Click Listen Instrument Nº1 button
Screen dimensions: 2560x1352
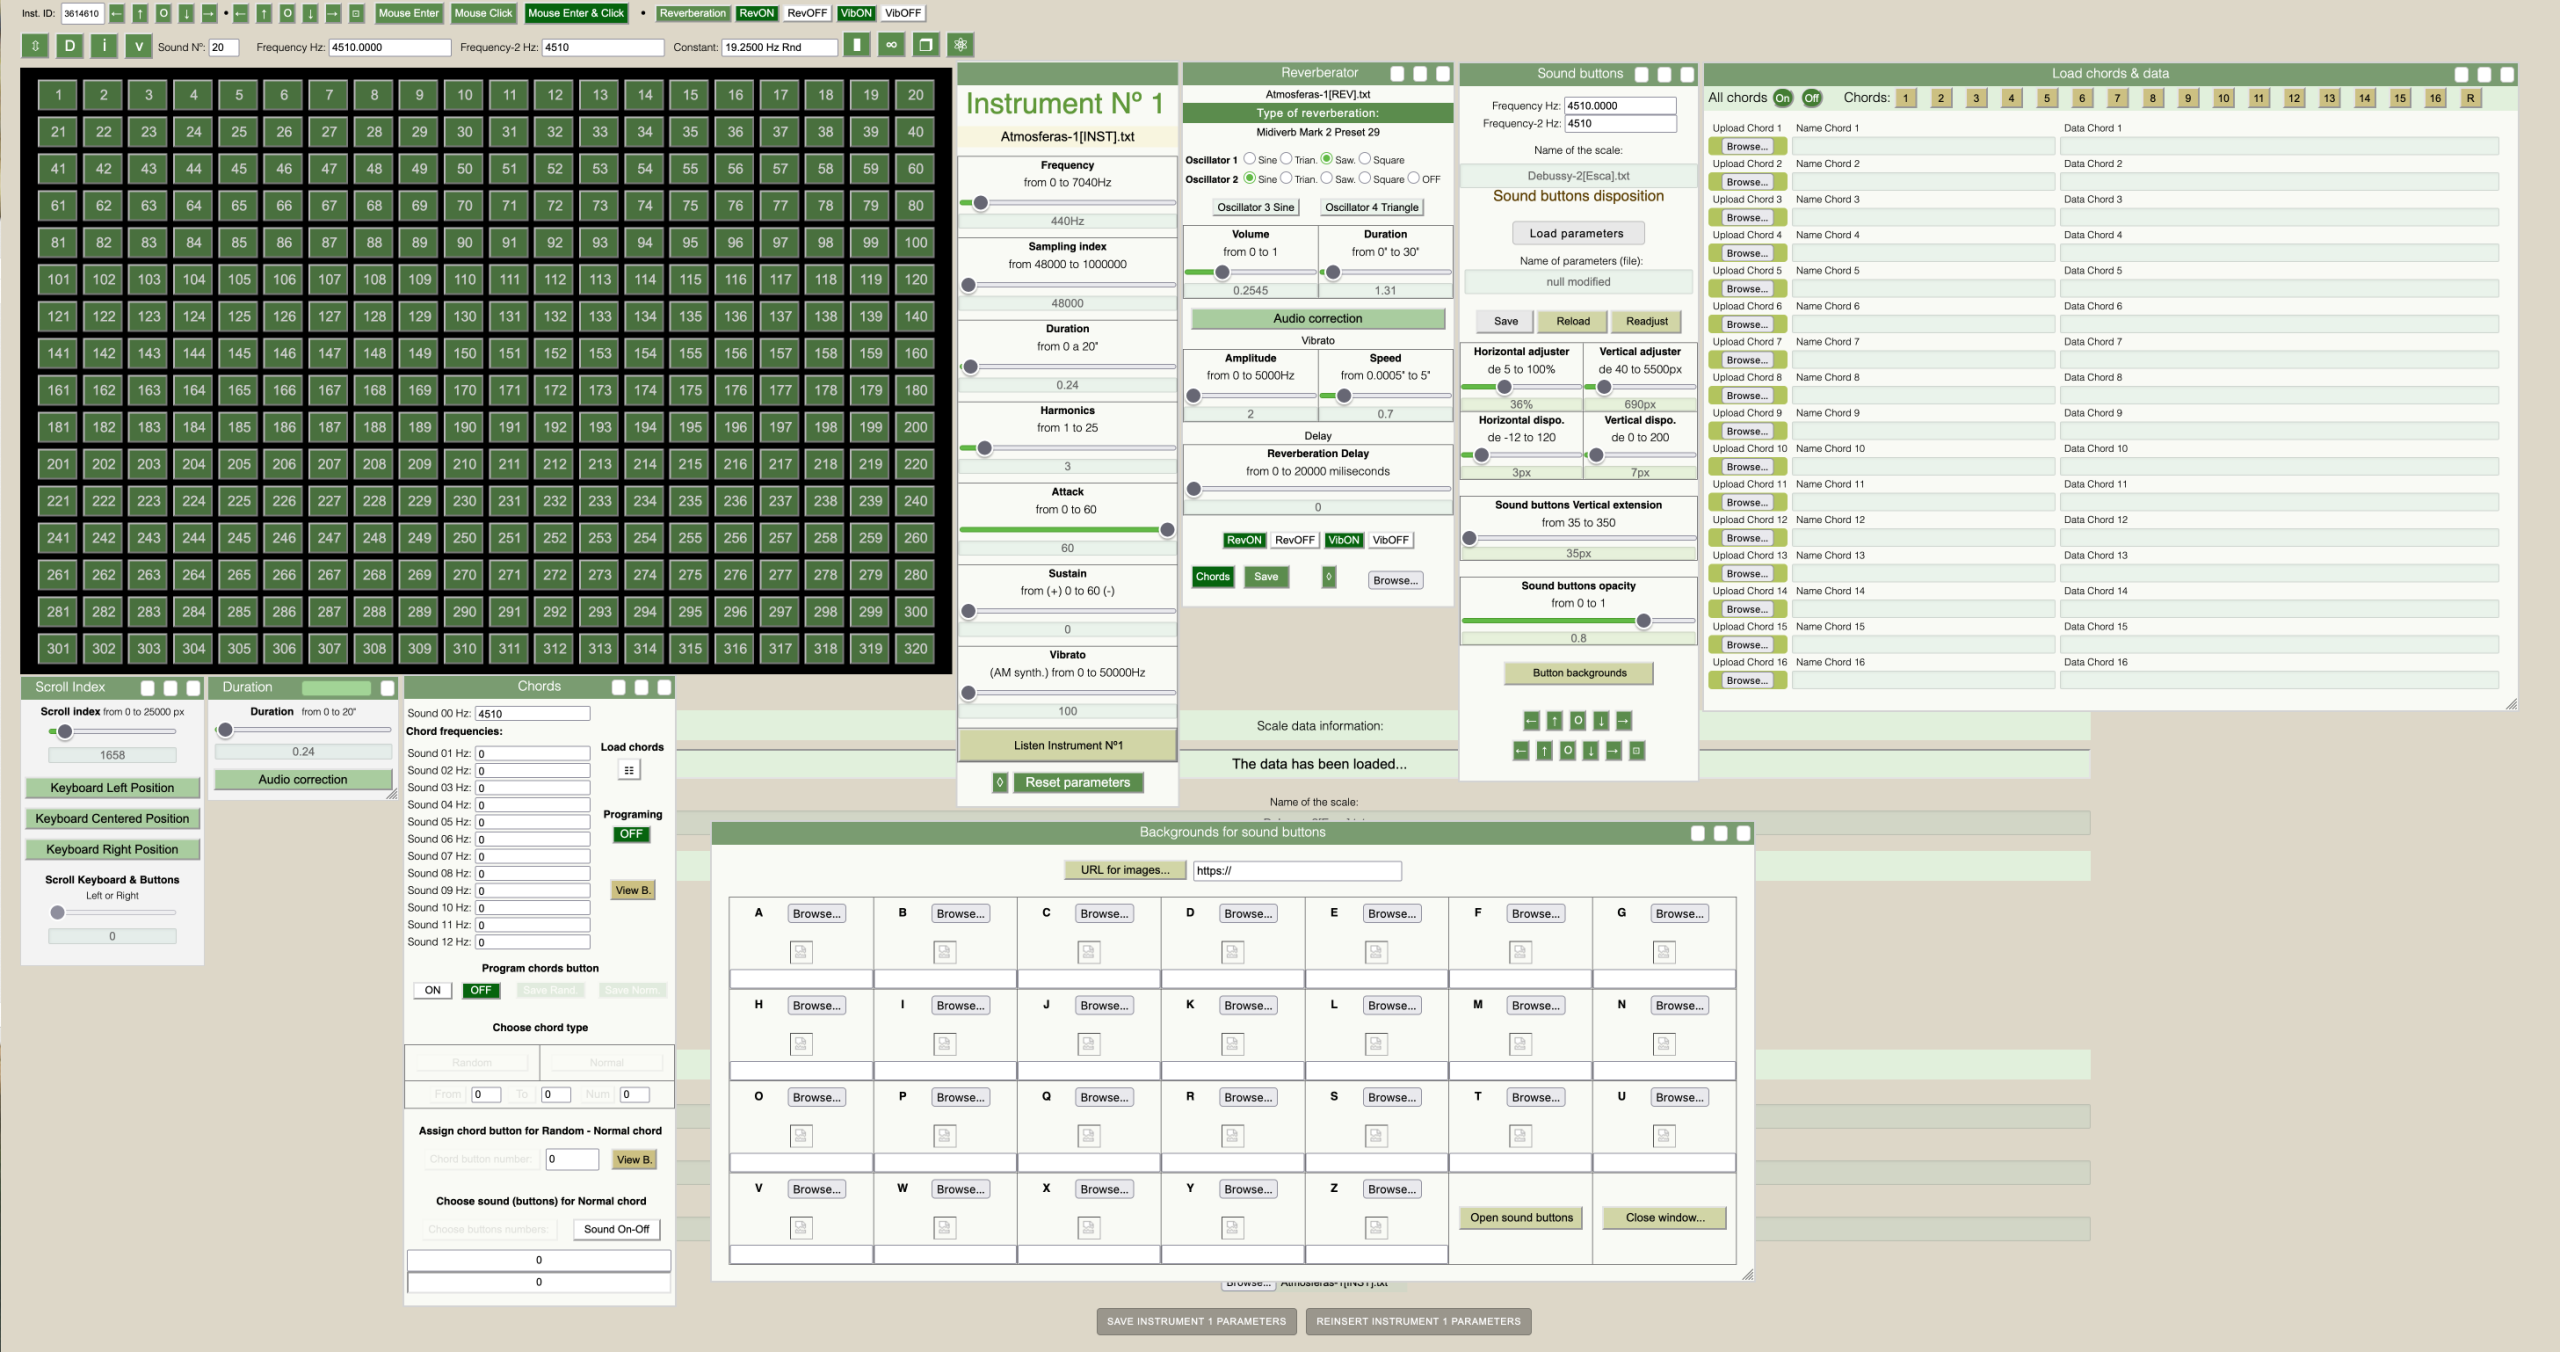pyautogui.click(x=1067, y=745)
